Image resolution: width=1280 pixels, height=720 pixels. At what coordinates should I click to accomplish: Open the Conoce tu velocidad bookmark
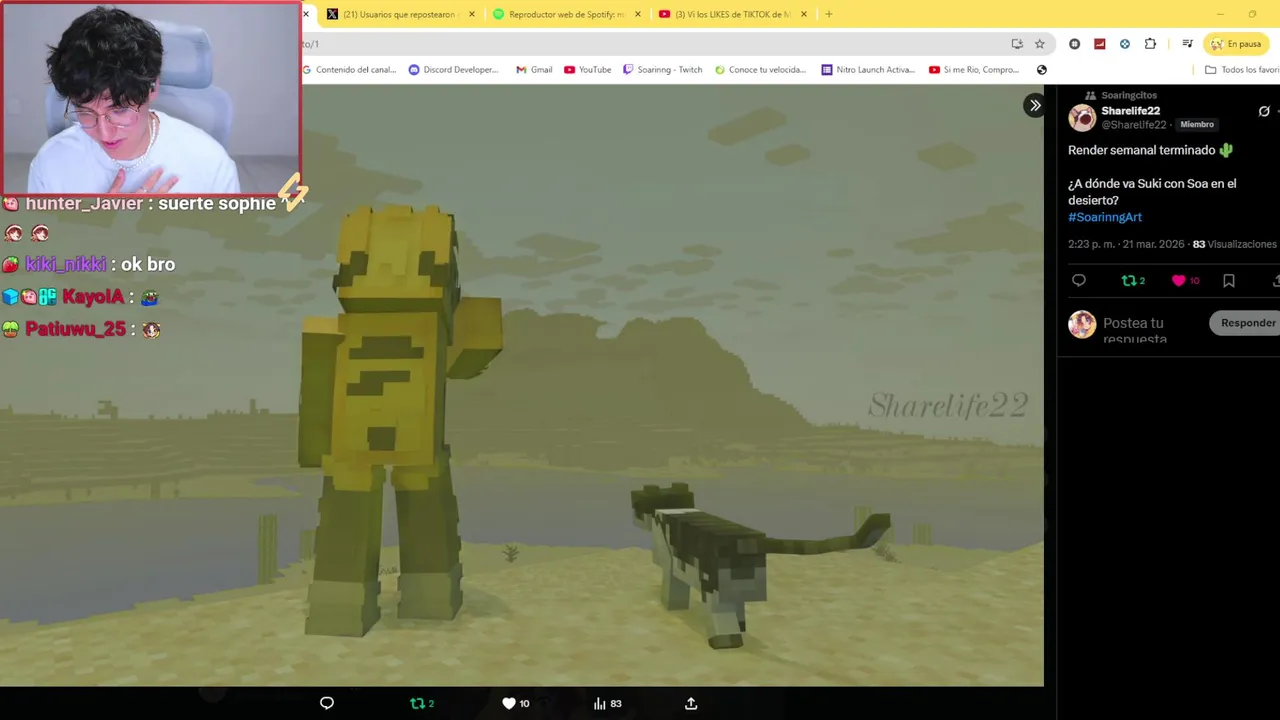click(760, 70)
